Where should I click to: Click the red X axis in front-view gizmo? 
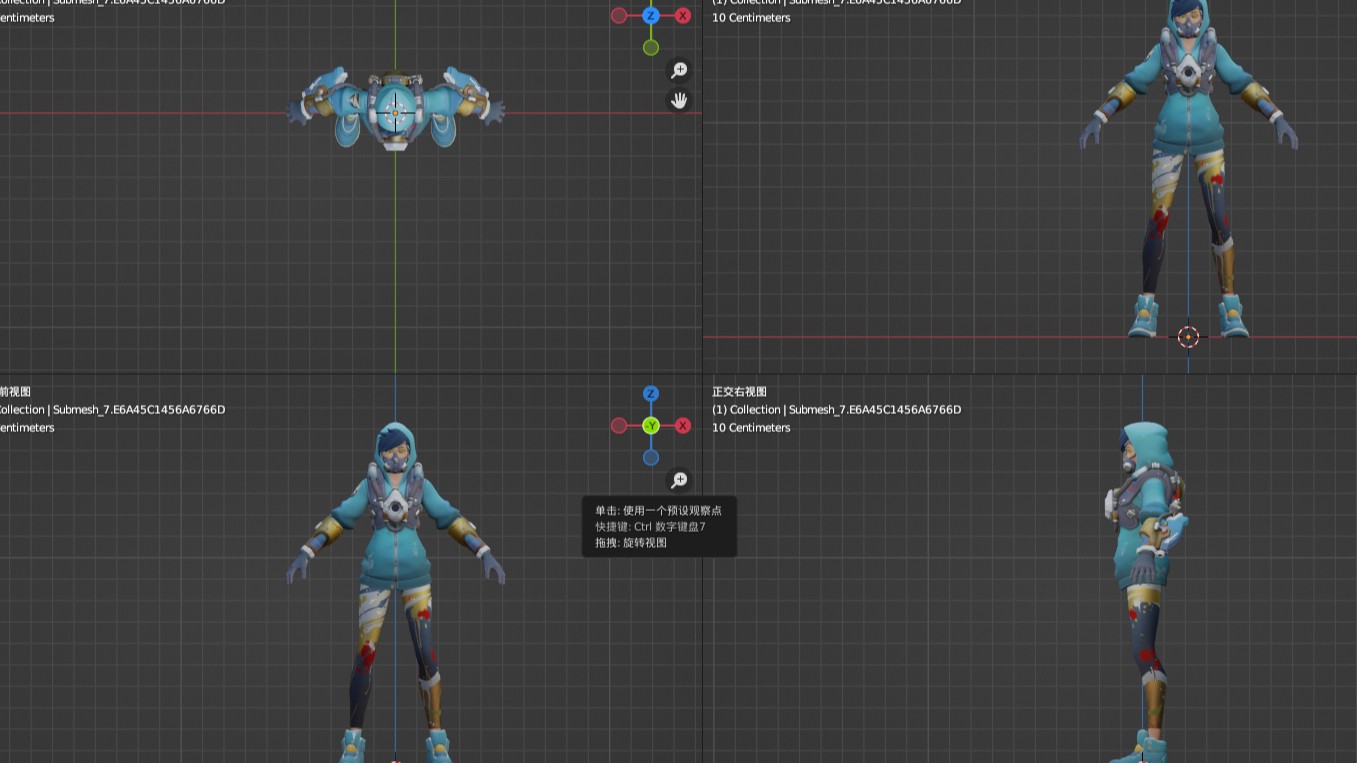click(683, 426)
